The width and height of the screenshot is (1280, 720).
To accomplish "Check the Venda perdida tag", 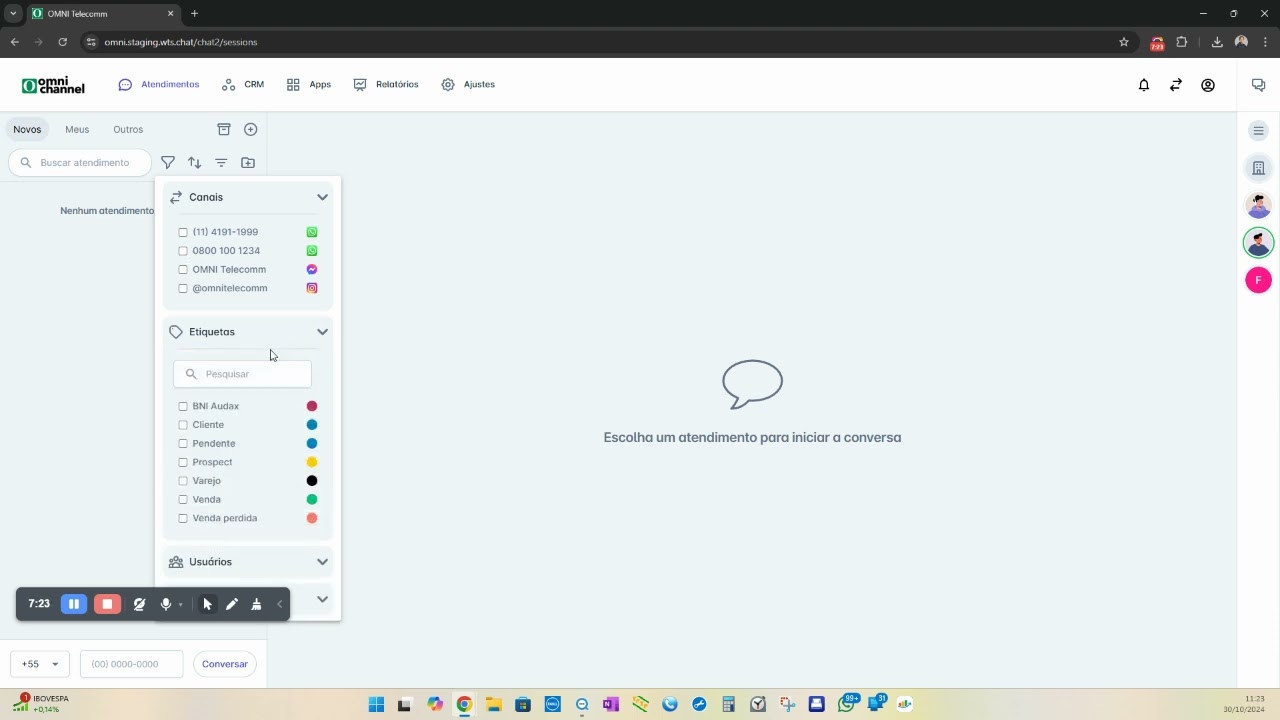I will (x=183, y=518).
